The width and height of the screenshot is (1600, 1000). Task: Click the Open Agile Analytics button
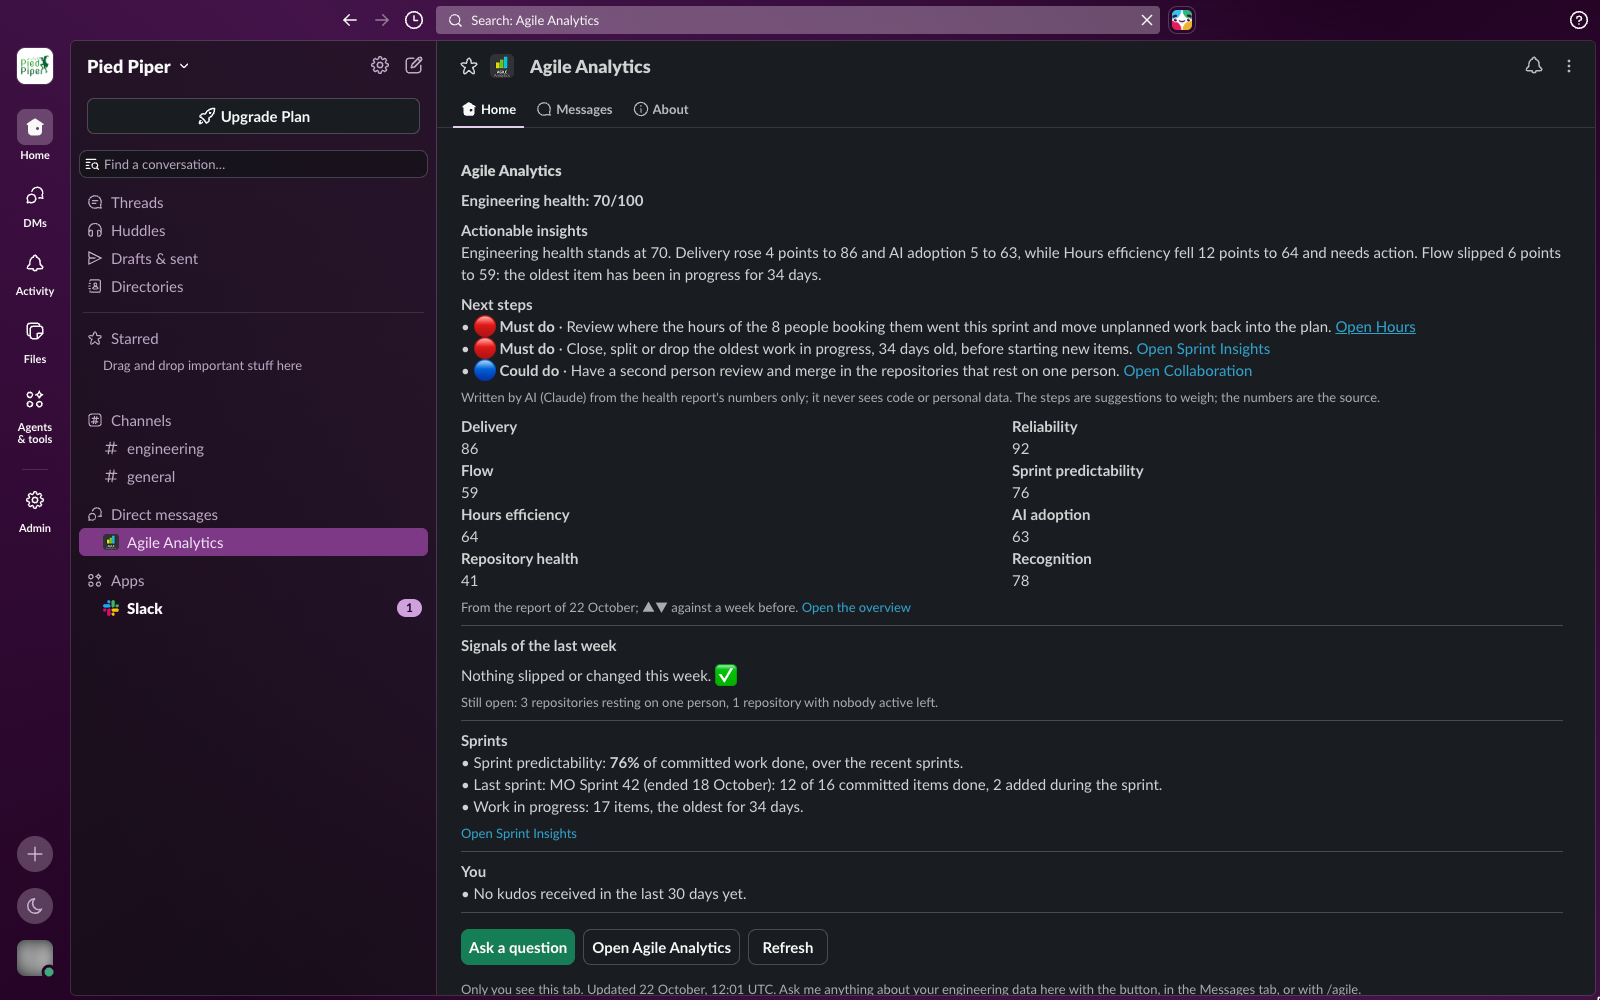661,947
